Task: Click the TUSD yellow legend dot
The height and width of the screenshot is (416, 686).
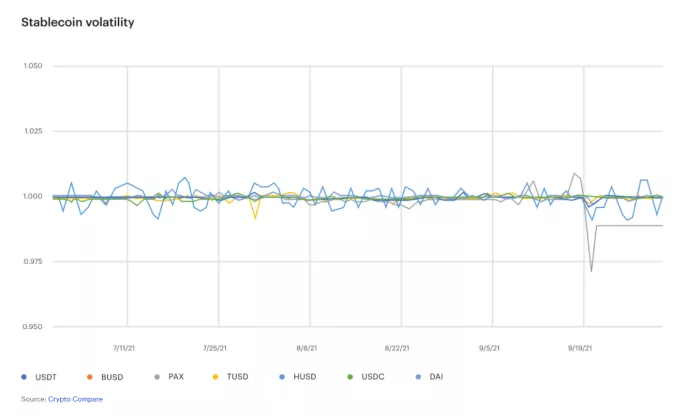Action: point(215,377)
